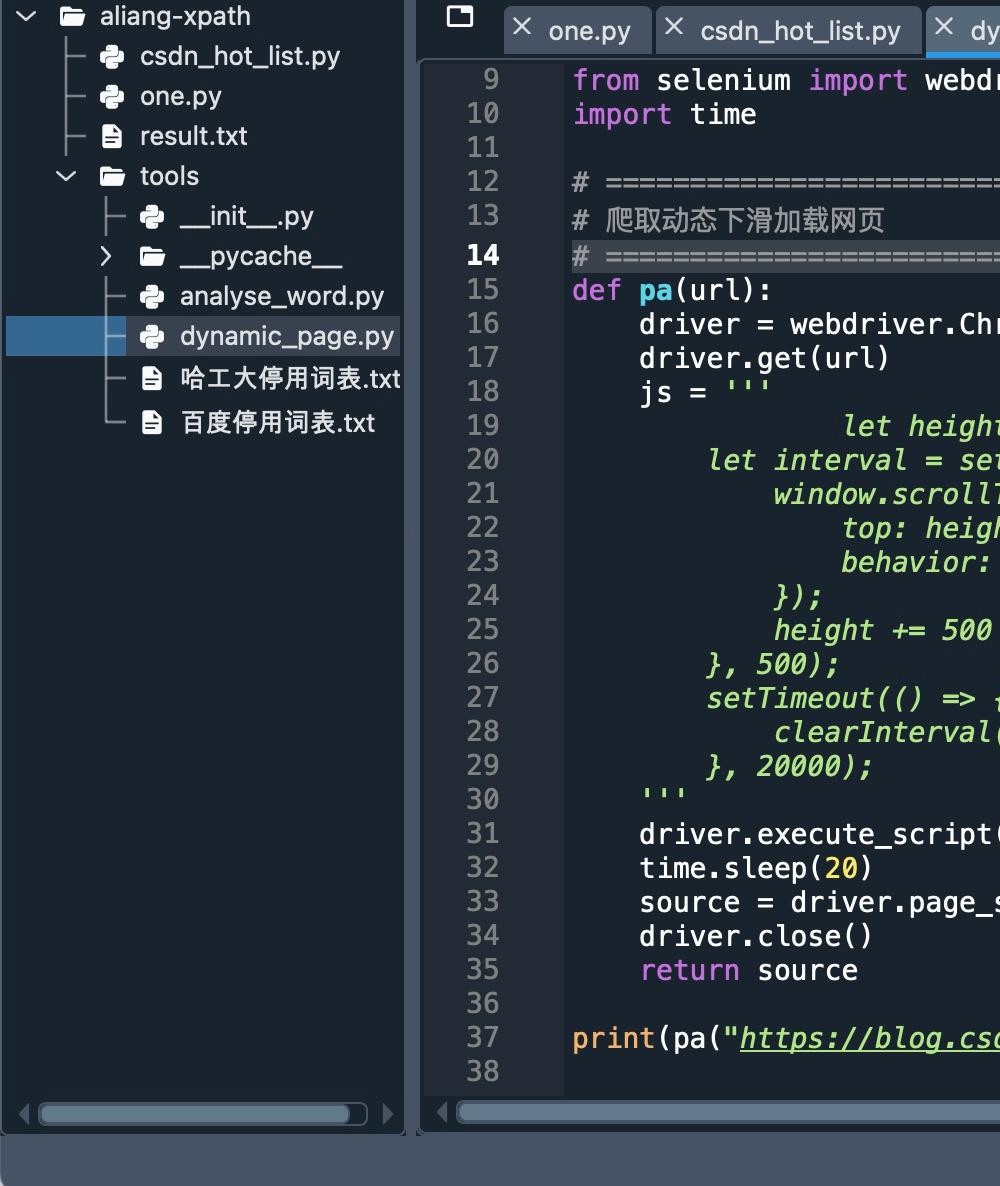The width and height of the screenshot is (1000, 1186).
Task: Click the Python icon beside analyse_word.py
Action: [x=152, y=297]
